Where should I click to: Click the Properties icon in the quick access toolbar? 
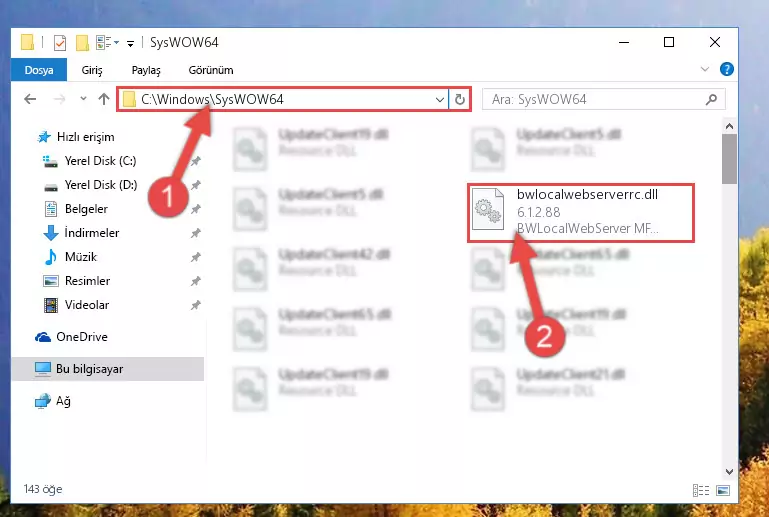tap(59, 43)
